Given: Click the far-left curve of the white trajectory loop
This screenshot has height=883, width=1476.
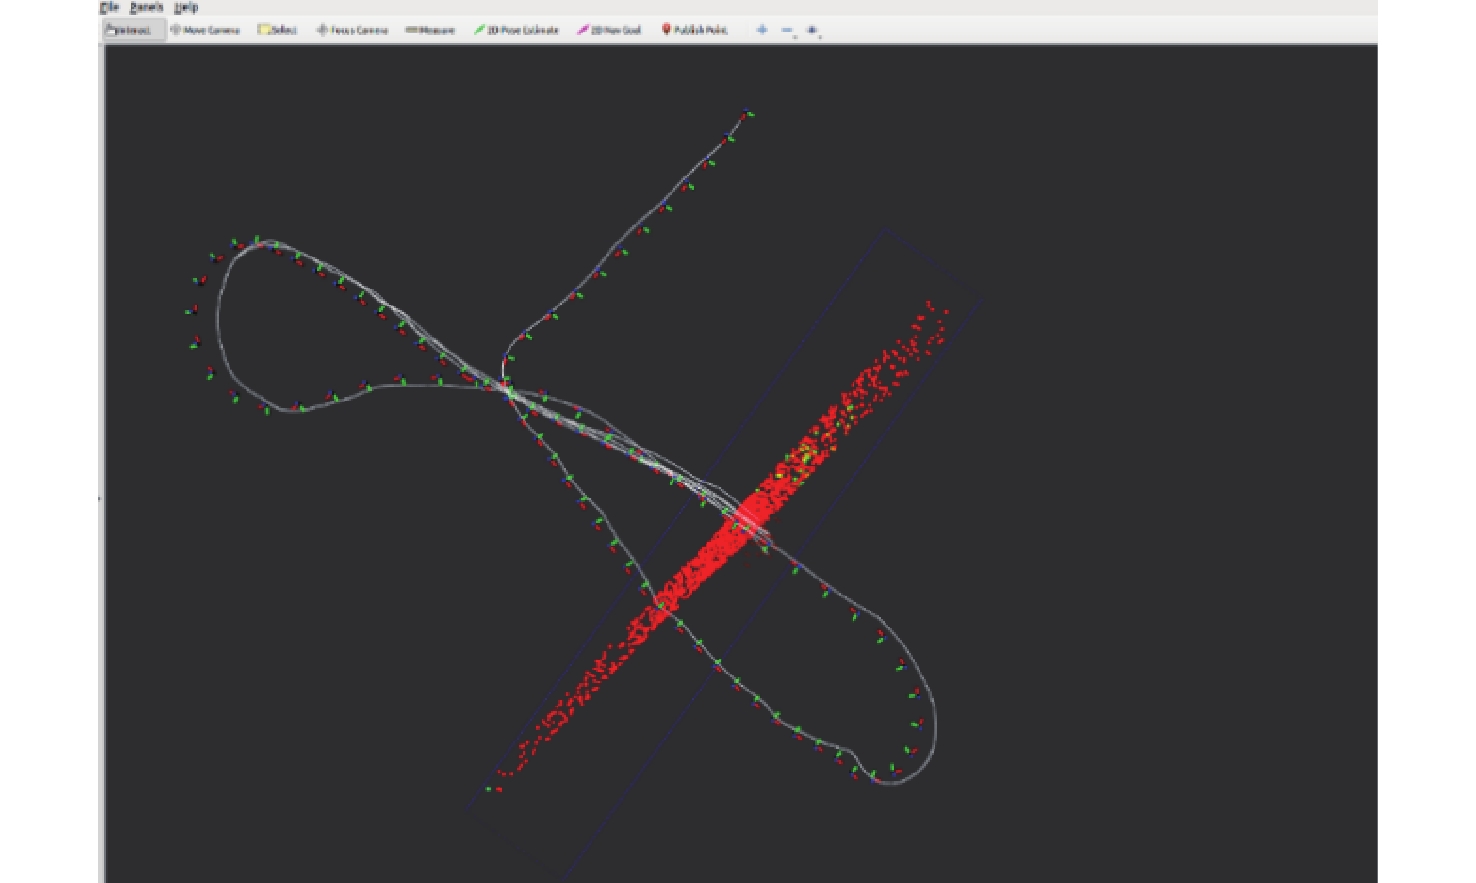Looking at the screenshot, I should (219, 330).
